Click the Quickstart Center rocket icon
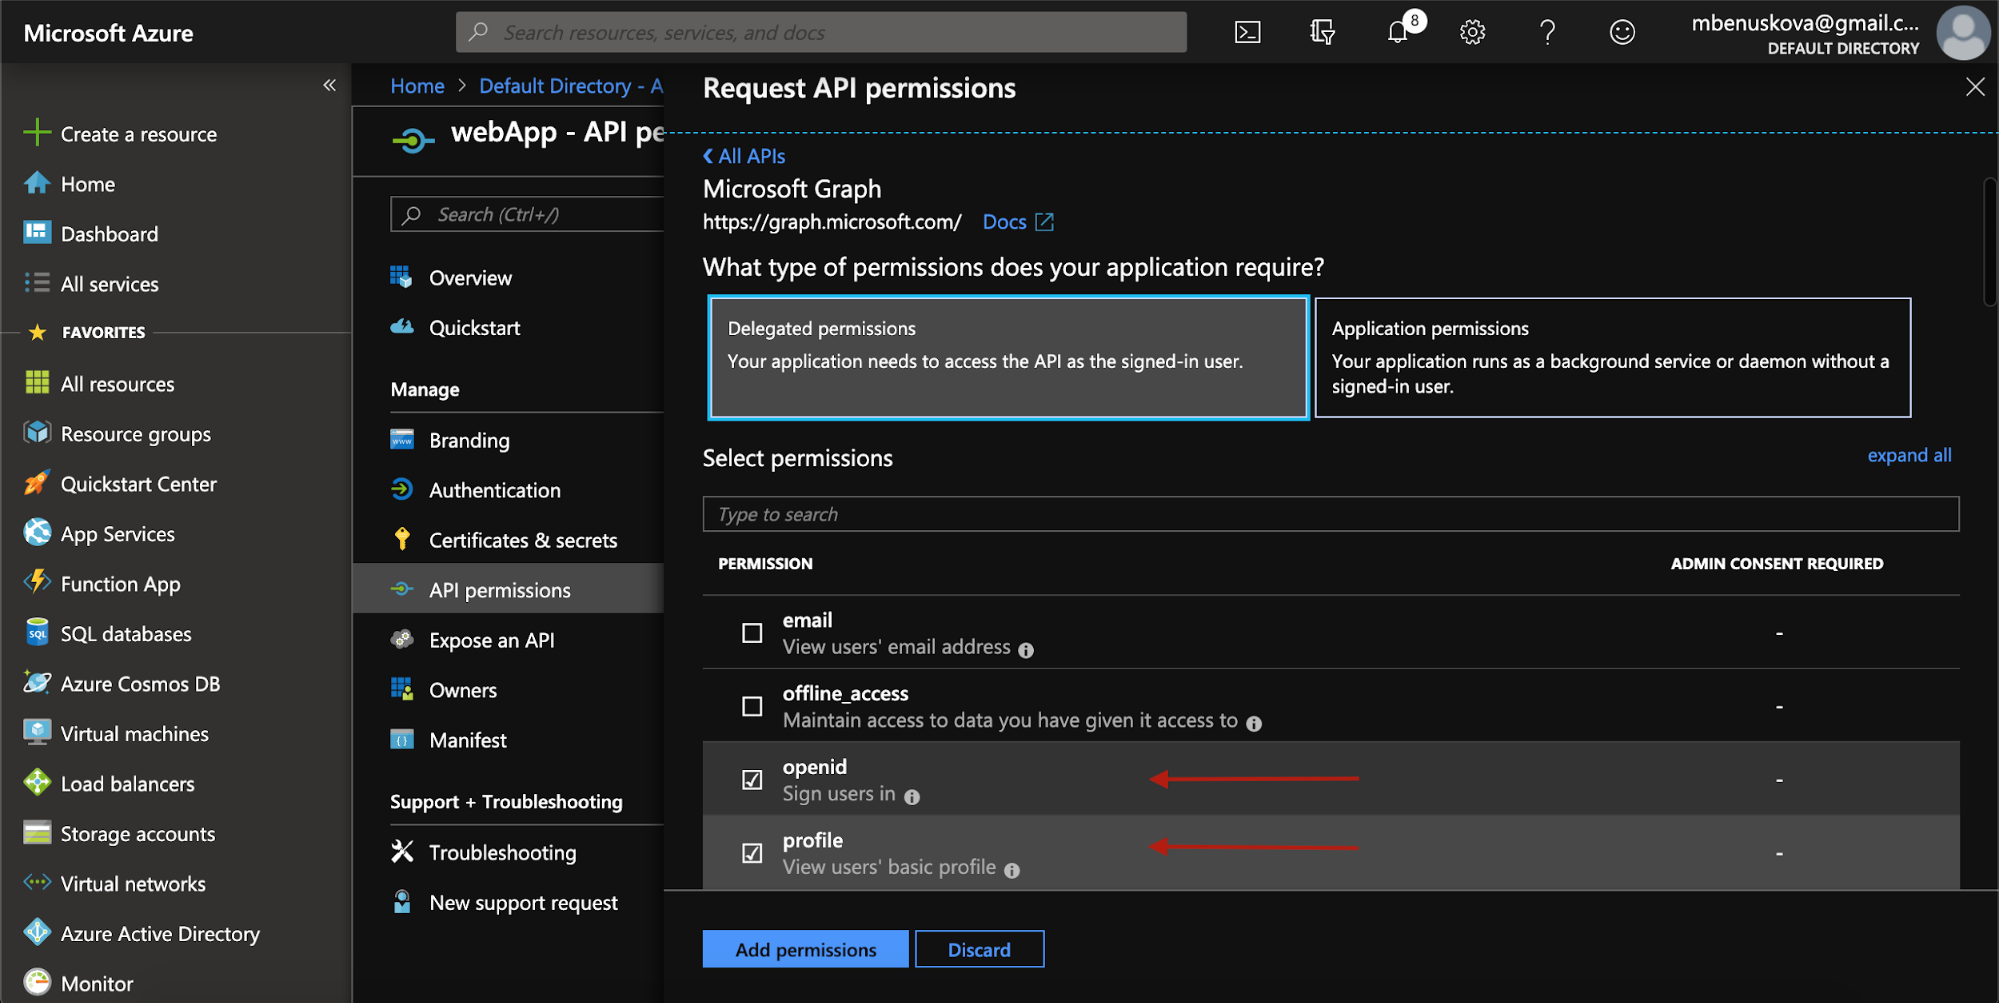Image resolution: width=1999 pixels, height=1004 pixels. click(37, 483)
